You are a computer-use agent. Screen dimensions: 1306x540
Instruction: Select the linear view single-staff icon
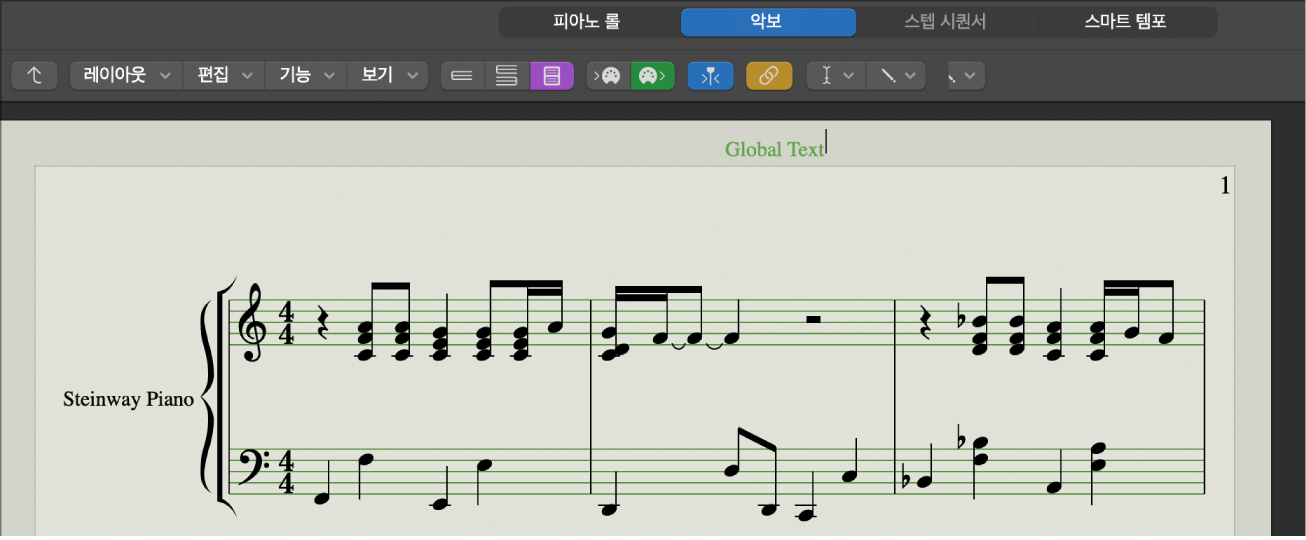coord(463,76)
